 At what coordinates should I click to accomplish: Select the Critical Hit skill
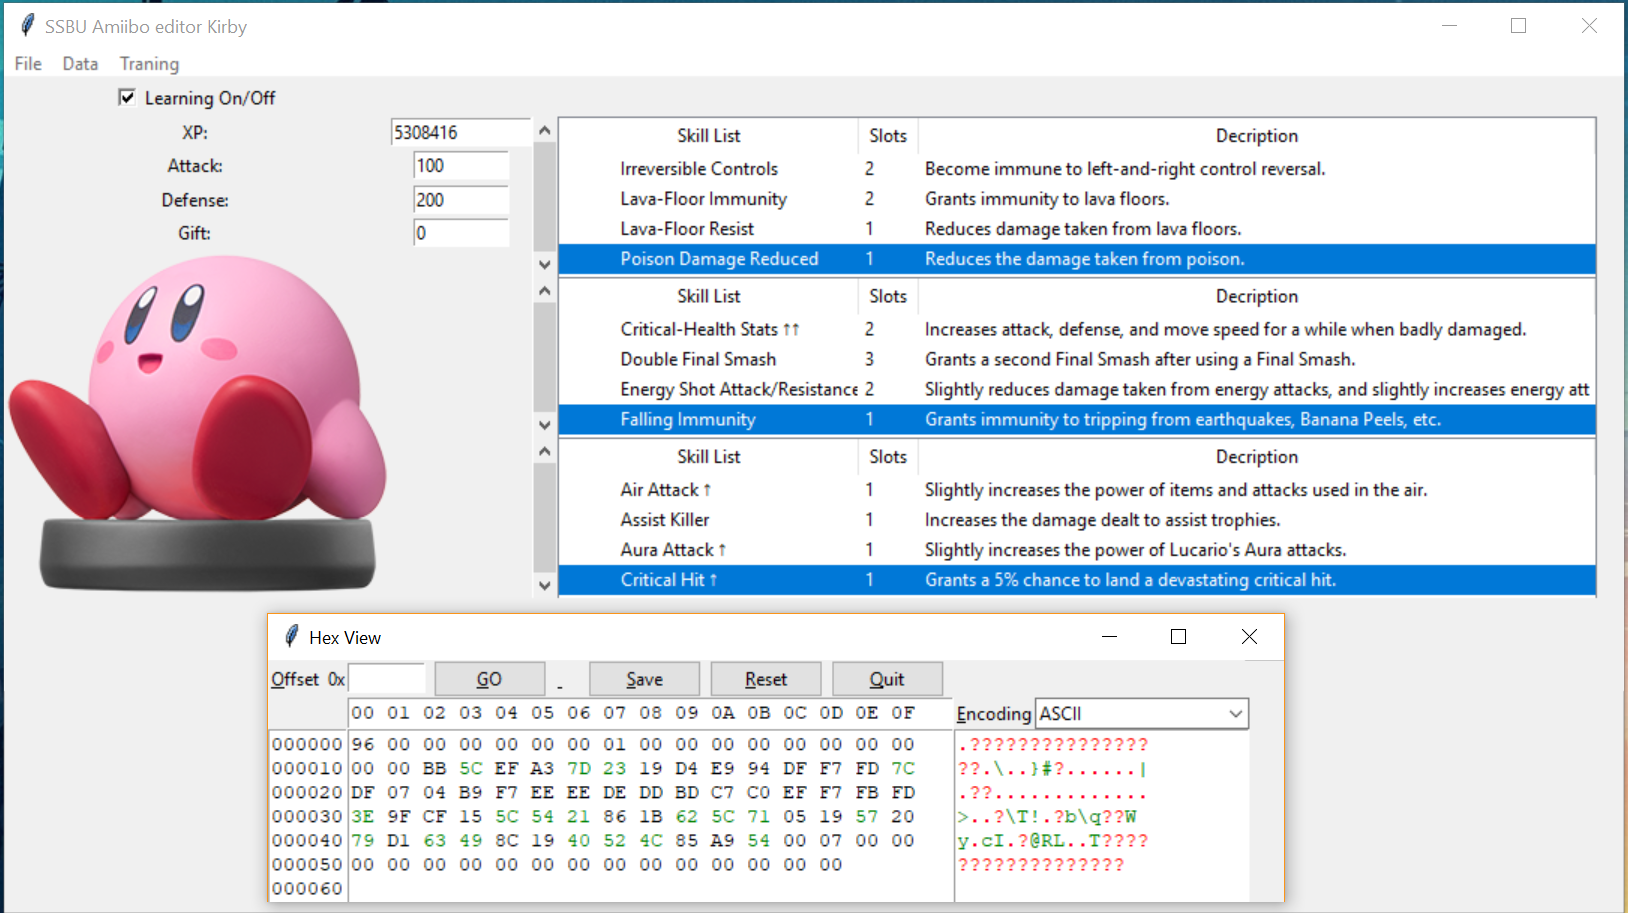click(x=1077, y=580)
